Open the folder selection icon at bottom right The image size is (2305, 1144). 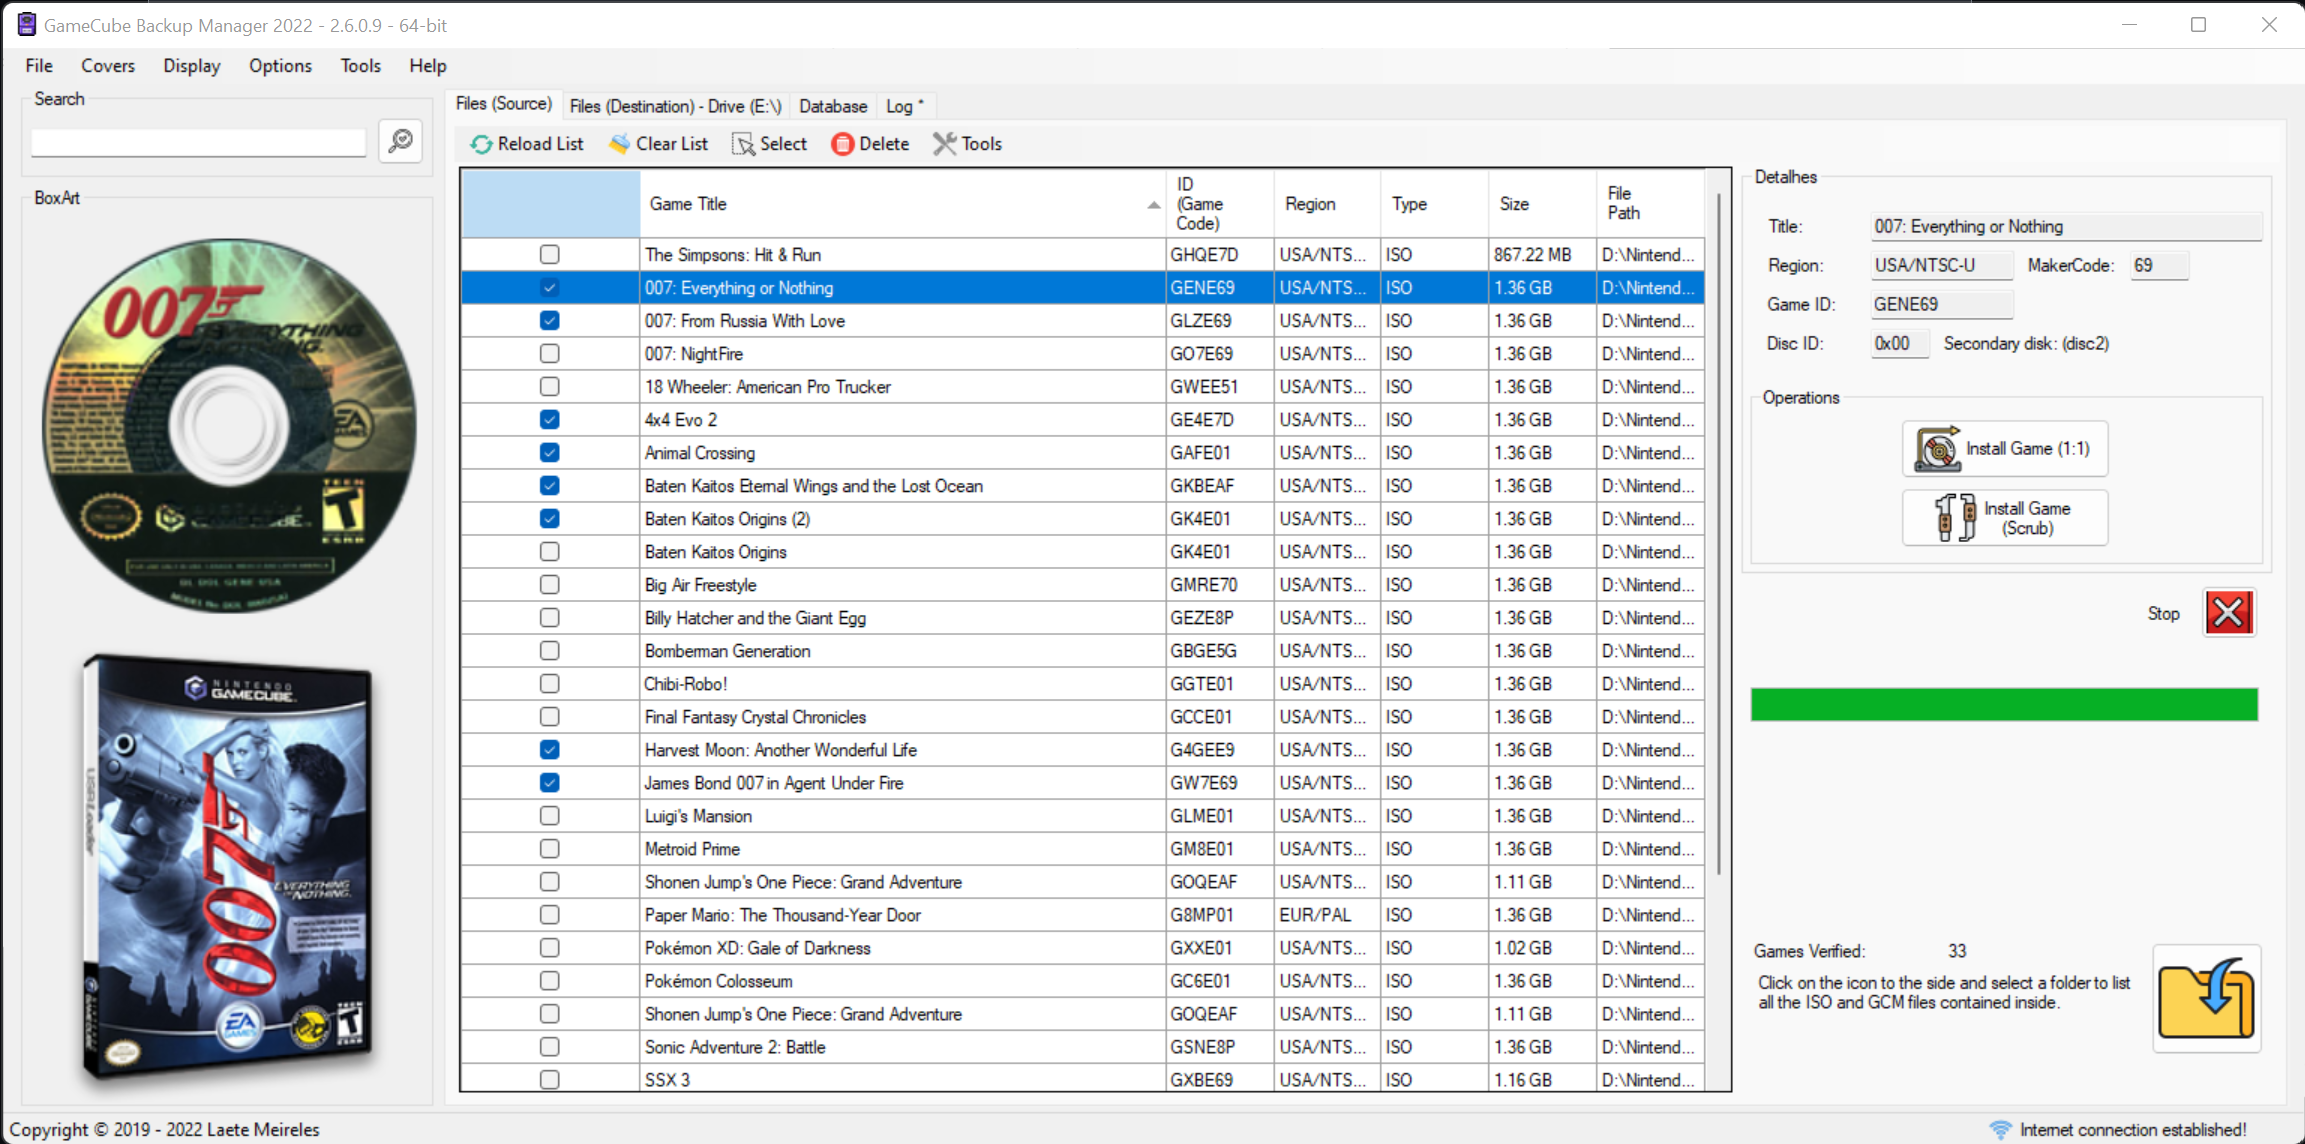[2206, 999]
